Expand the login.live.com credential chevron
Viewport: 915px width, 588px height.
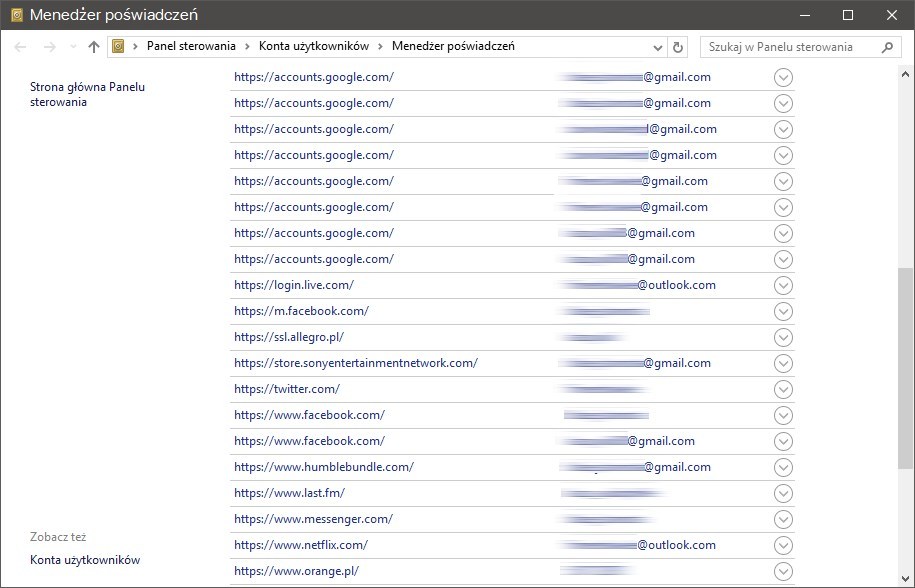(783, 285)
